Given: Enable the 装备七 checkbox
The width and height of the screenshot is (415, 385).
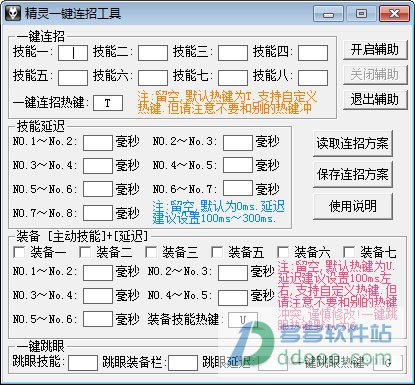Looking at the screenshot, I should pos(349,252).
